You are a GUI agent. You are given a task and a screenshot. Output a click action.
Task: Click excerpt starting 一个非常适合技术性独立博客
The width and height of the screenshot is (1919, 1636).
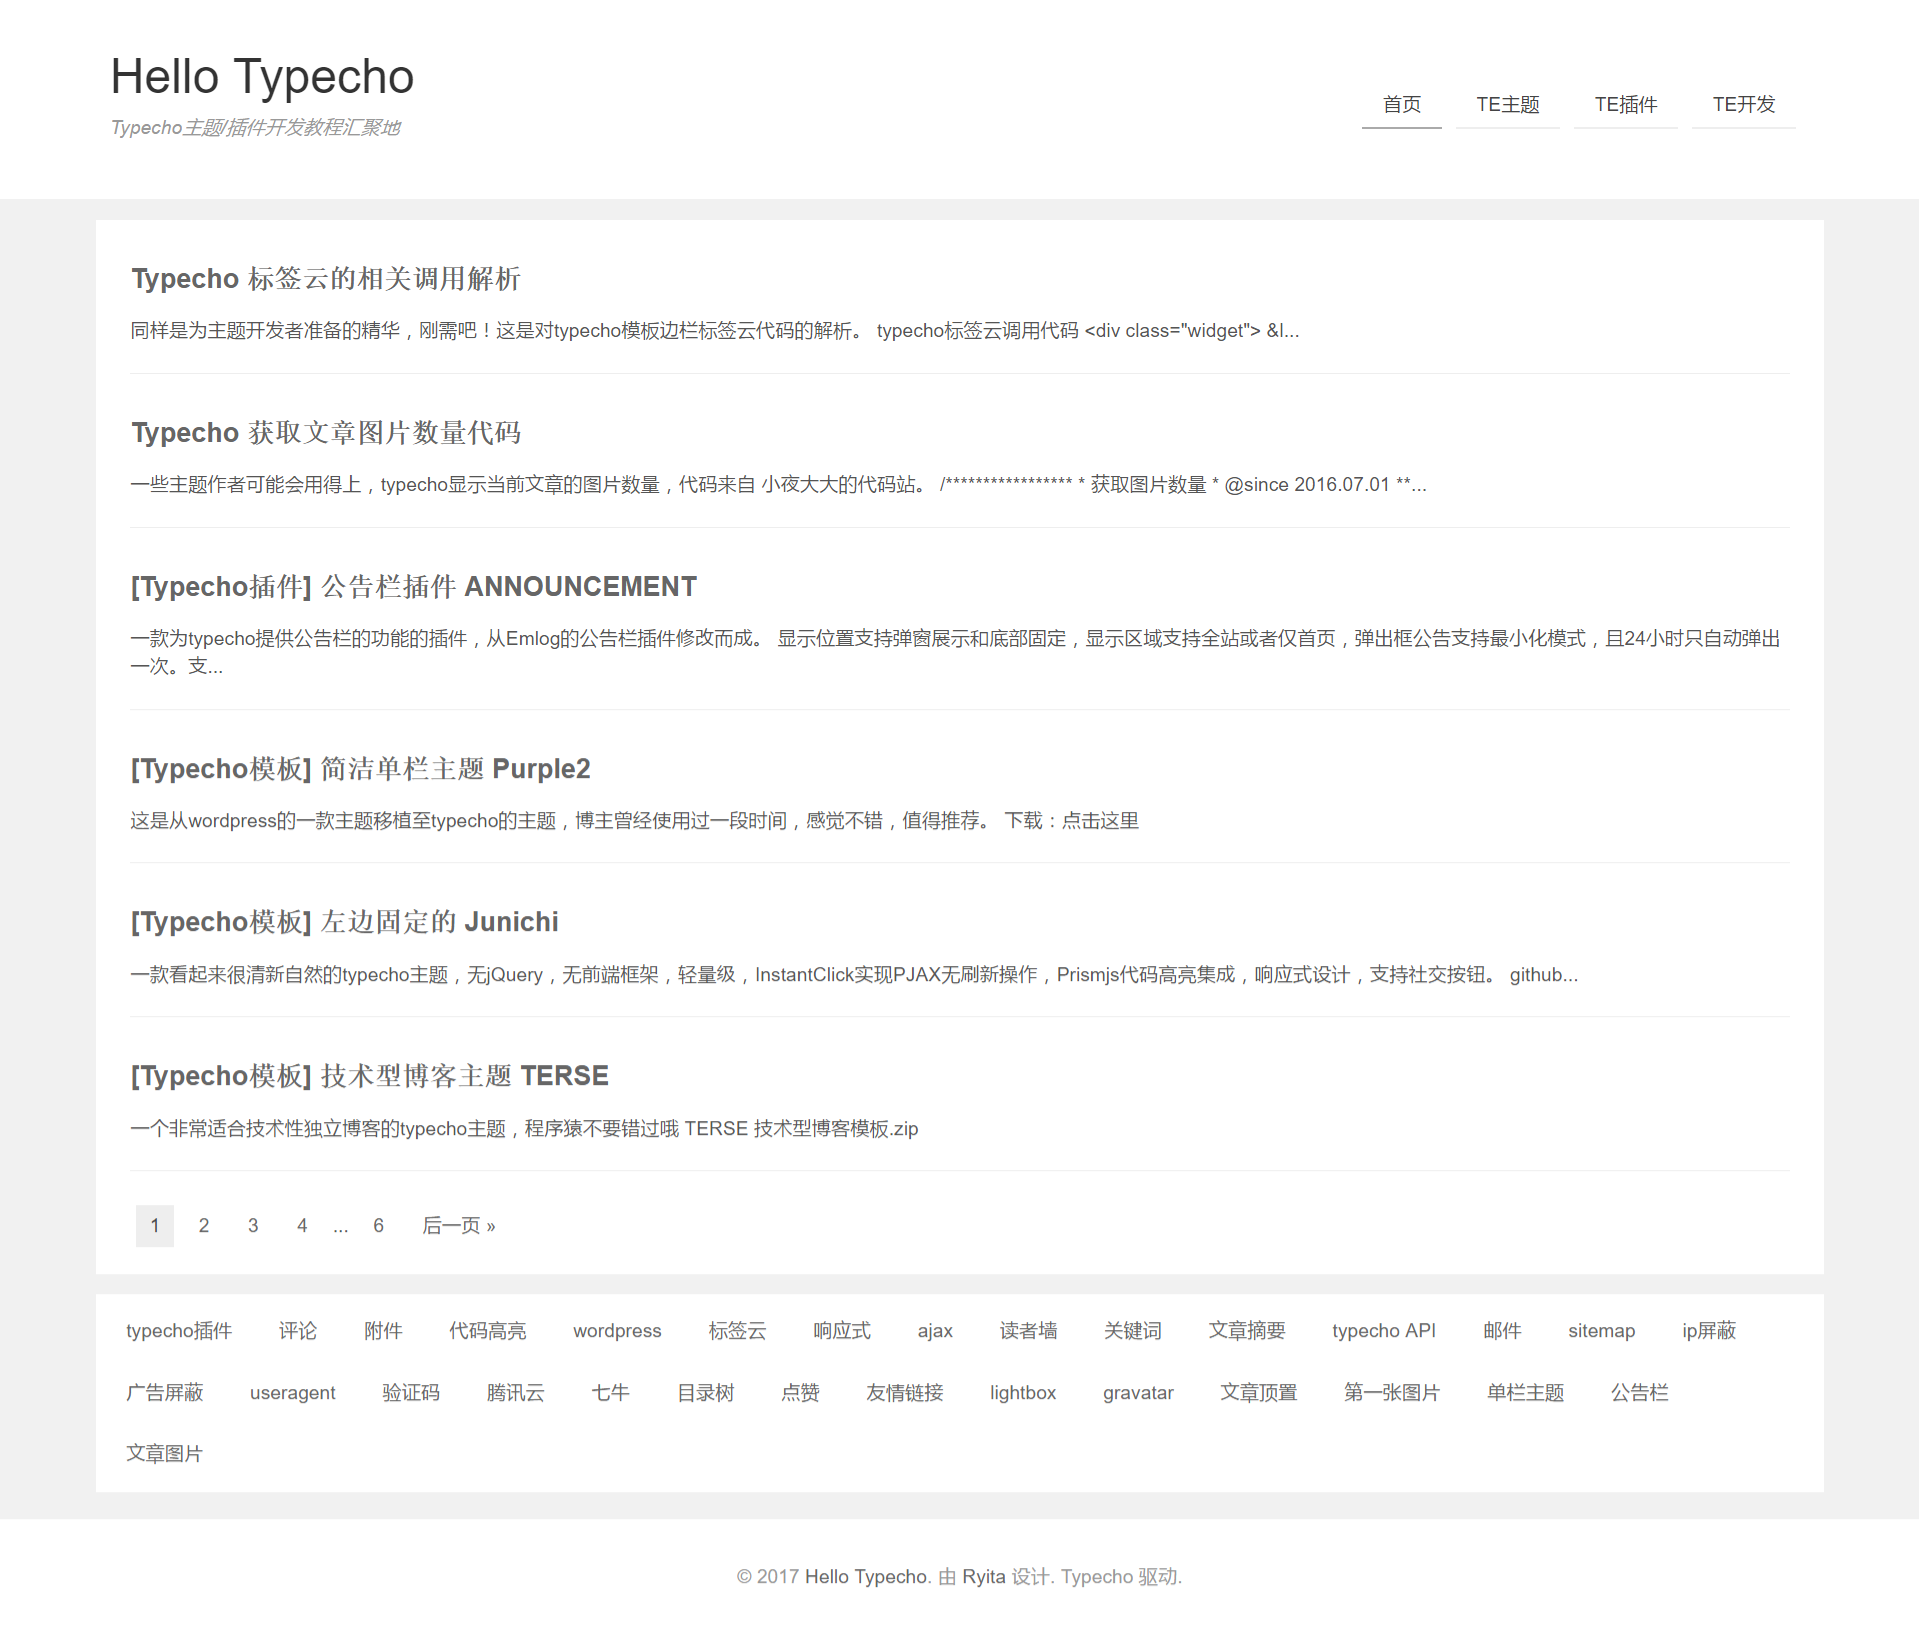pyautogui.click(x=524, y=1129)
